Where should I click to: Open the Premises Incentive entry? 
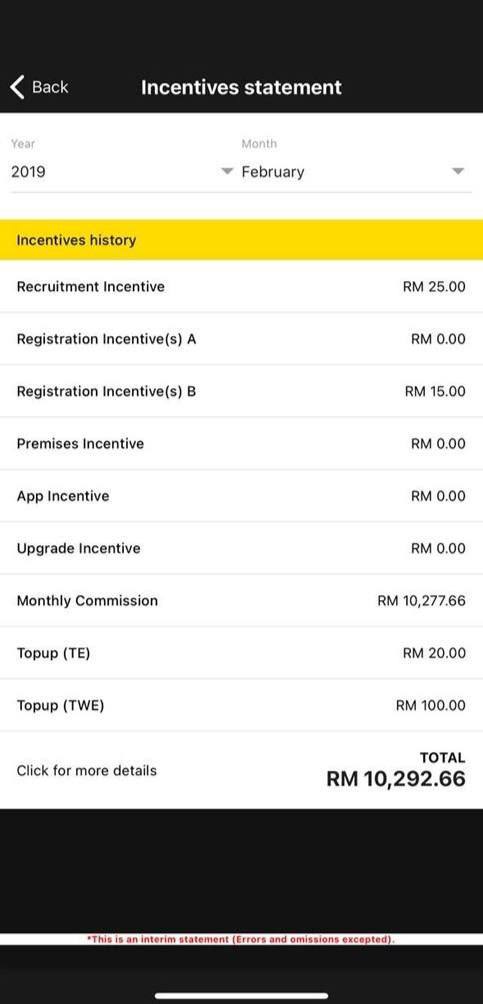(x=242, y=444)
